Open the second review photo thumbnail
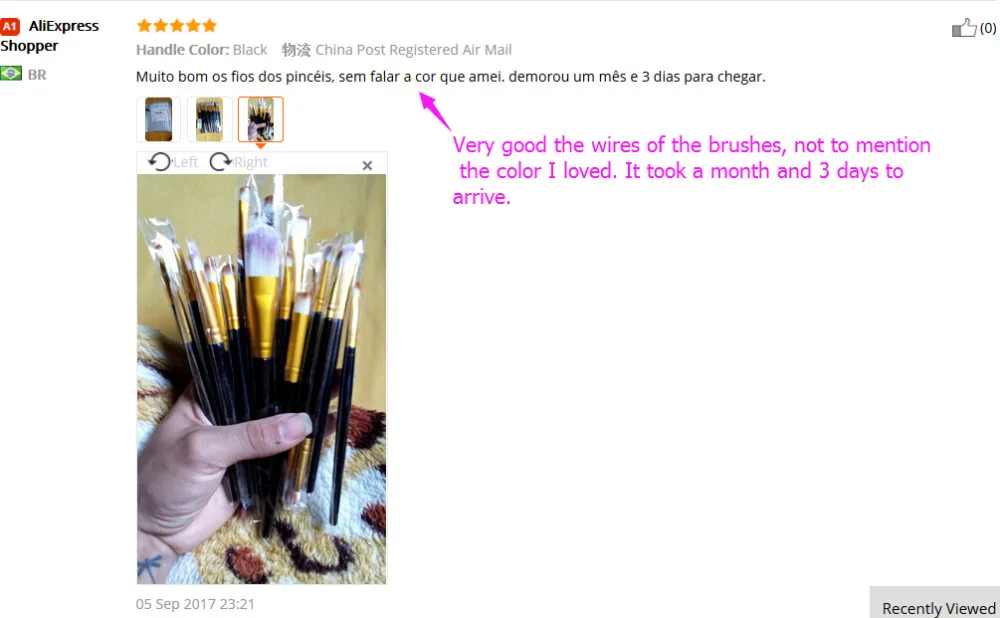The width and height of the screenshot is (1000, 618). [x=209, y=119]
